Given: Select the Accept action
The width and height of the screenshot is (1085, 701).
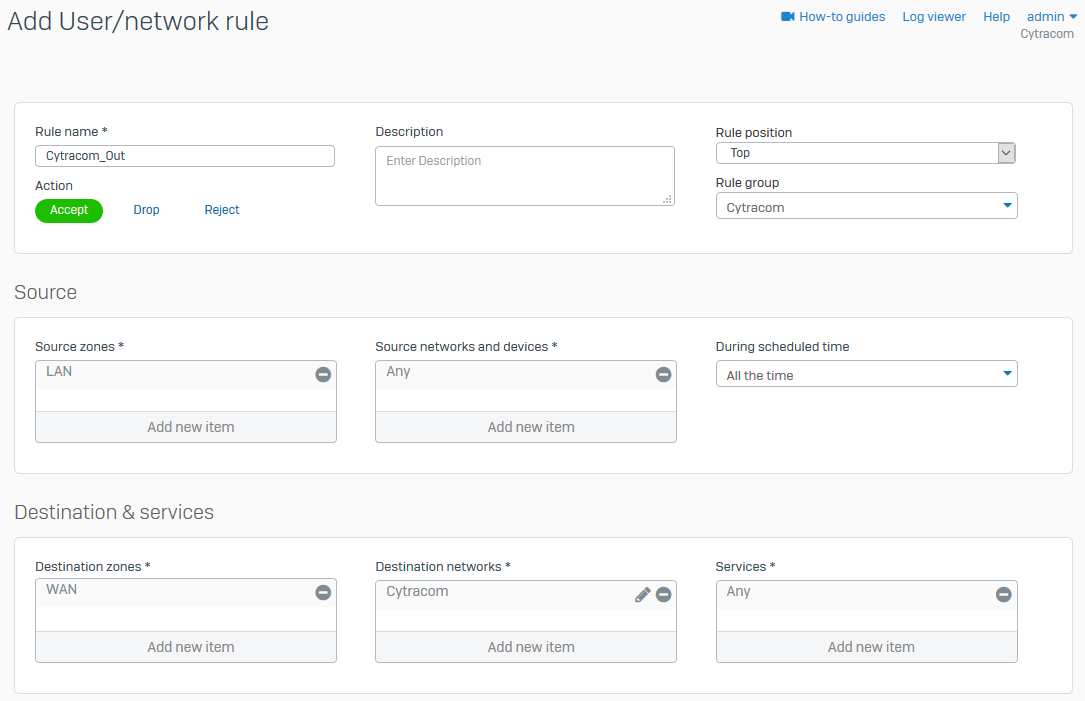Looking at the screenshot, I should [69, 210].
